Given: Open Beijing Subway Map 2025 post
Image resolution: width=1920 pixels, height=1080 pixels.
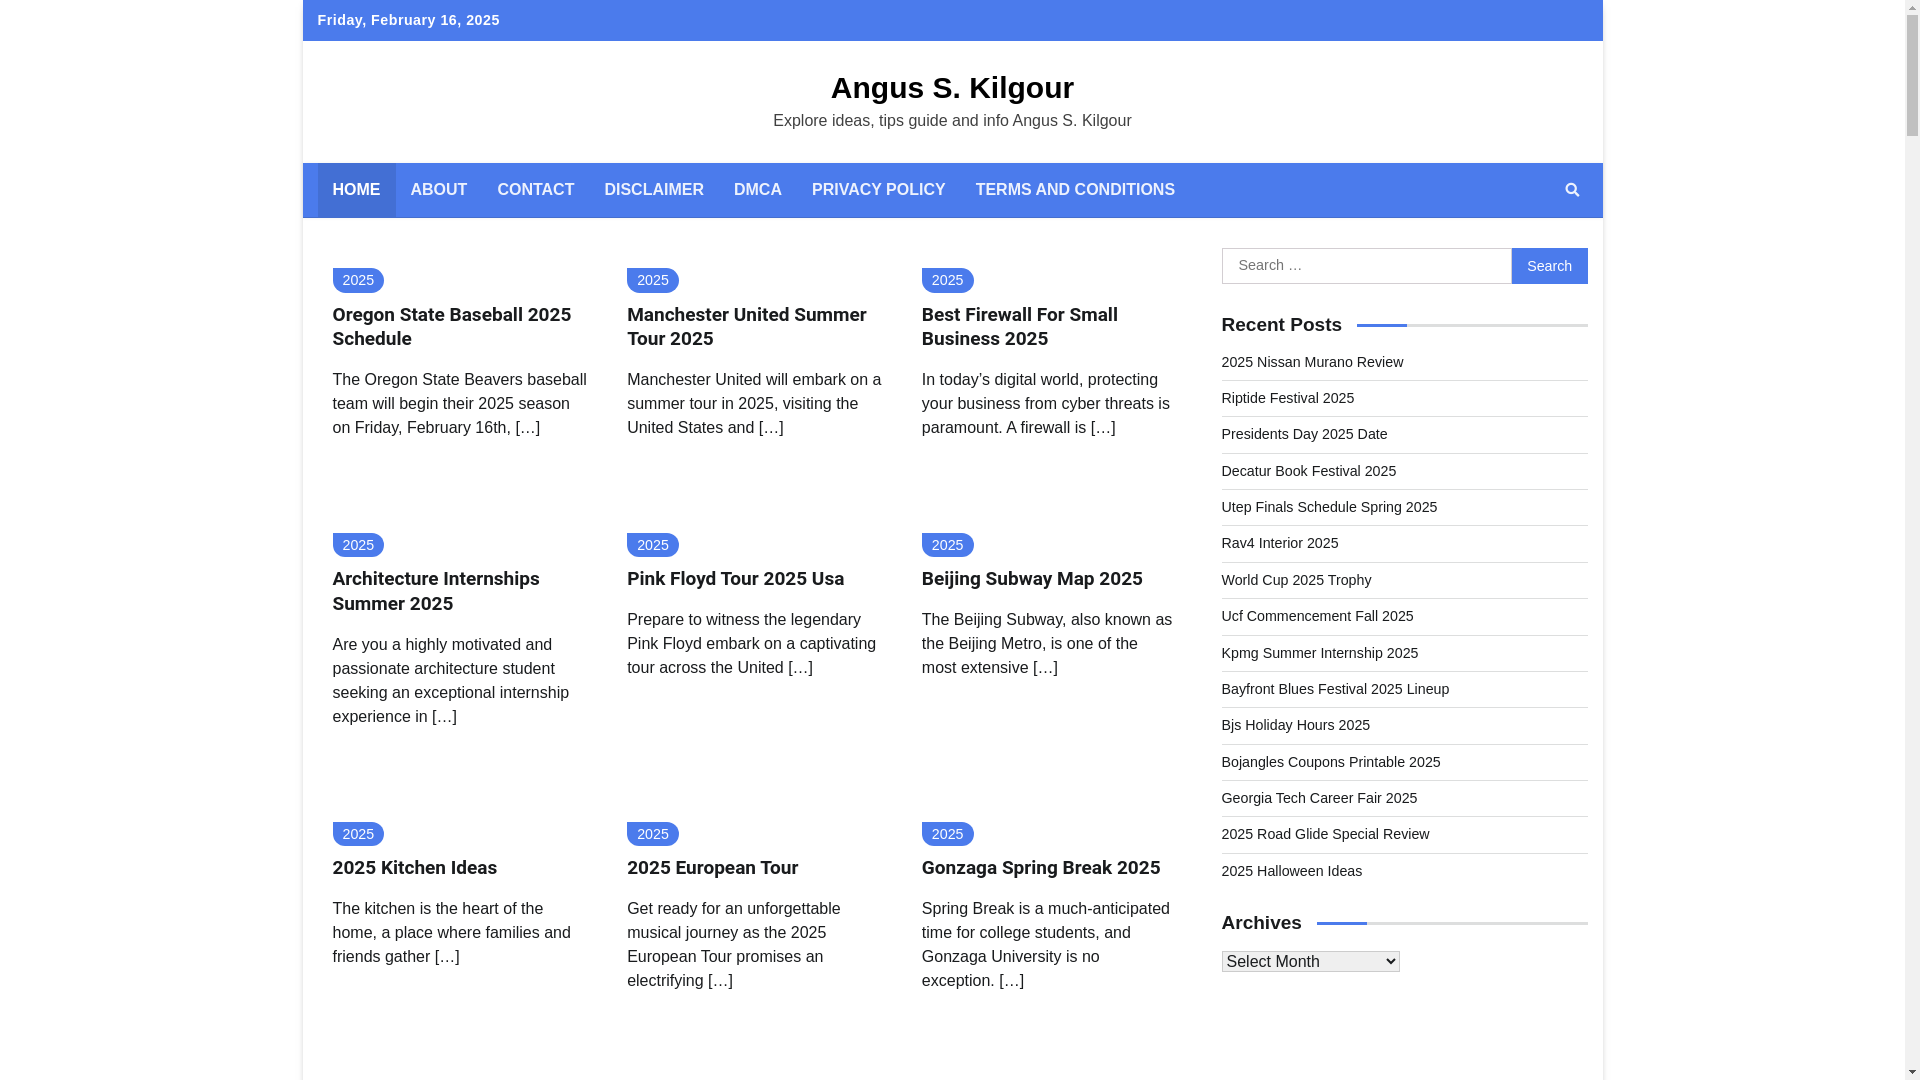Looking at the screenshot, I should (x=1031, y=579).
